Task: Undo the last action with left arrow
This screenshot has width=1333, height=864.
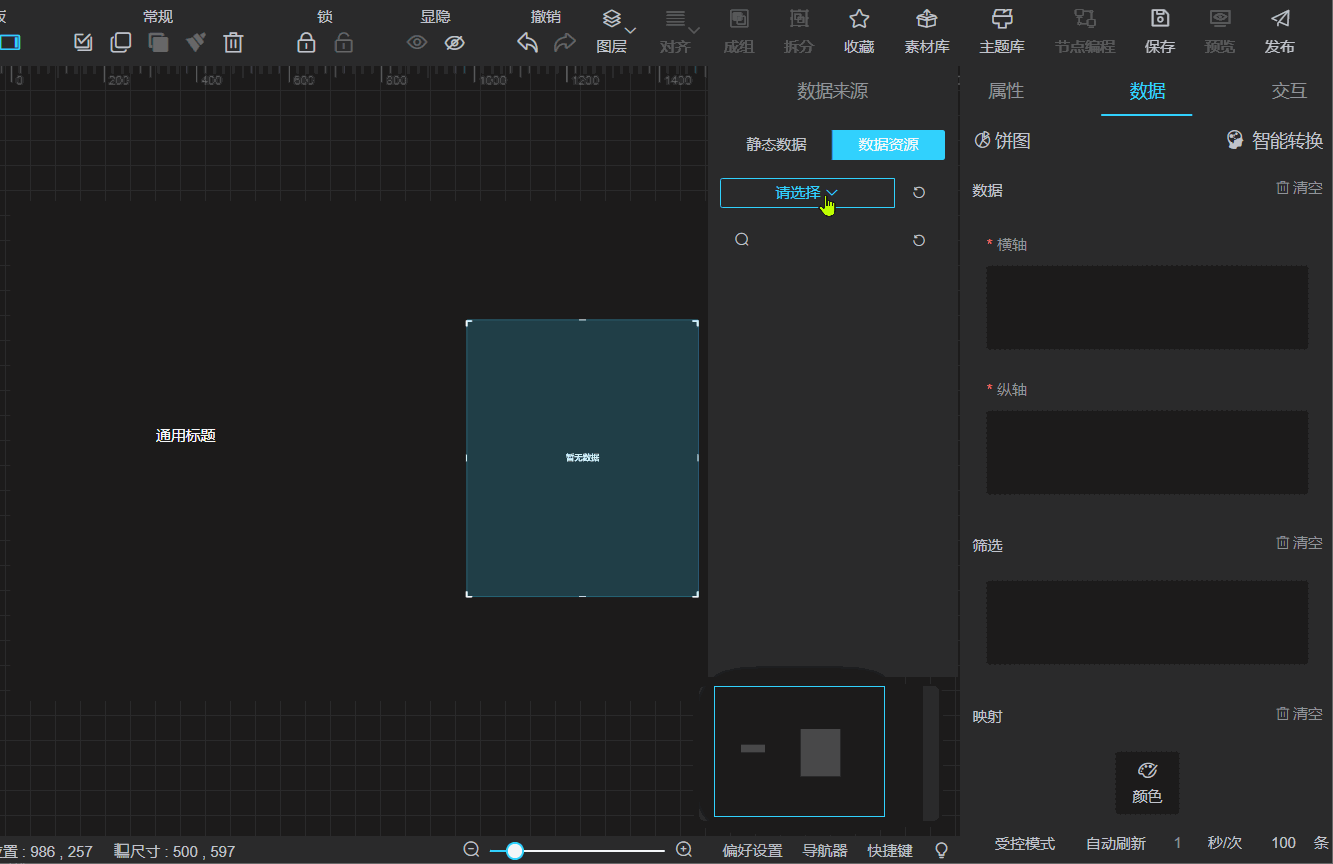Action: [528, 42]
